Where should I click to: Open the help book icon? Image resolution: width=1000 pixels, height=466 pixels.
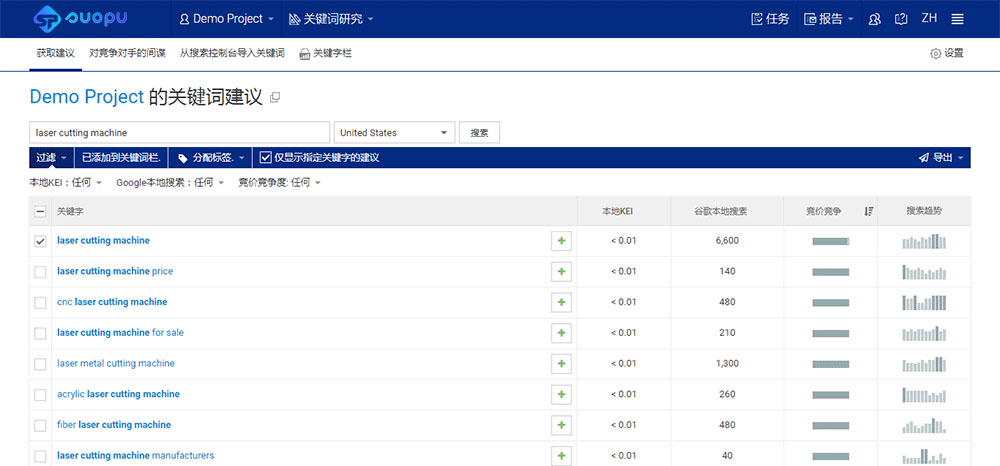click(901, 19)
